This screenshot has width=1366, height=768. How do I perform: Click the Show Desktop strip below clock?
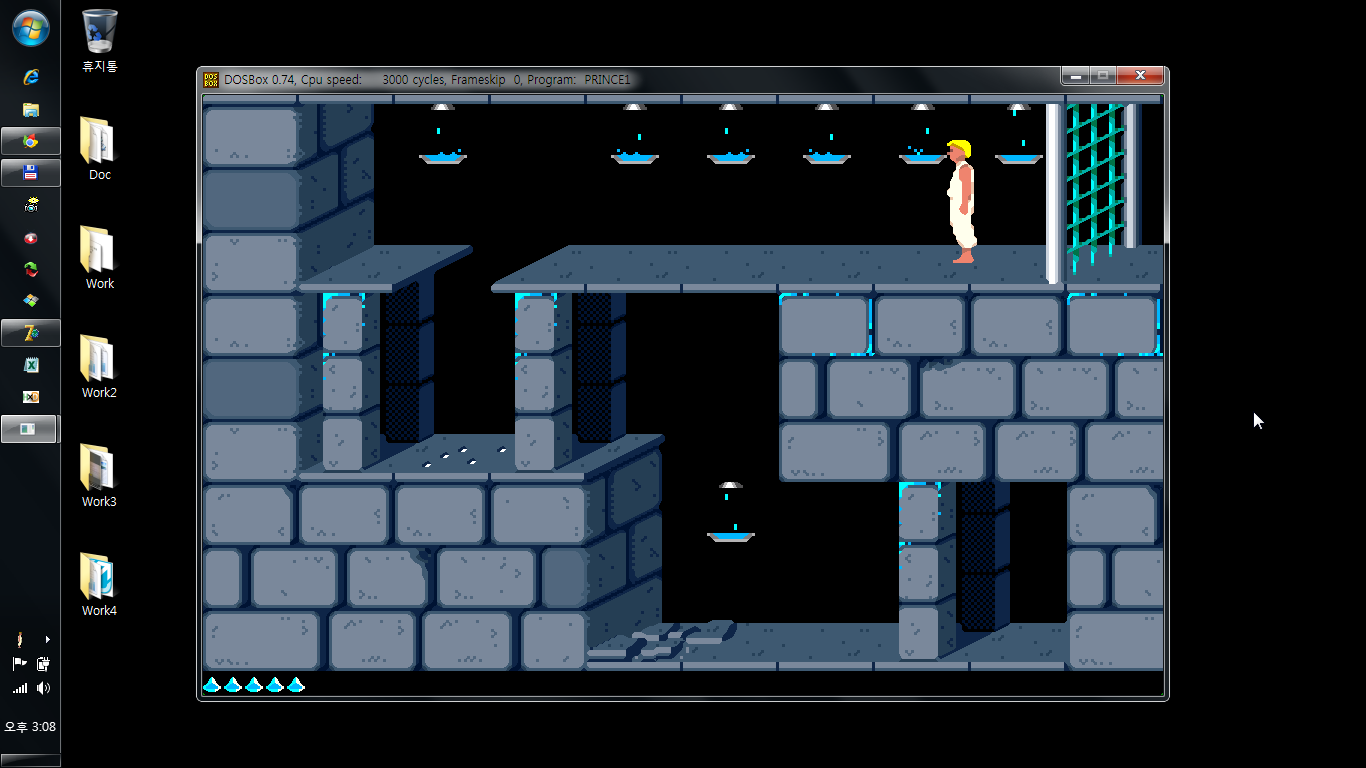tap(30, 761)
